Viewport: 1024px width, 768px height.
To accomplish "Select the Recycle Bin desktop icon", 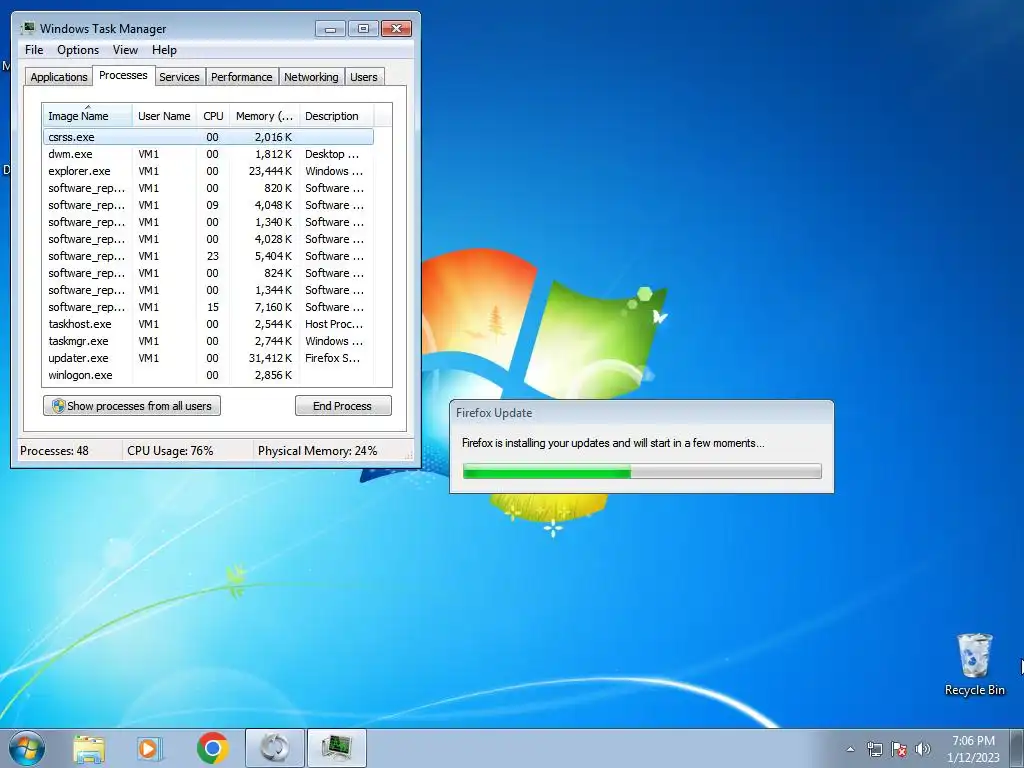I will click(974, 664).
